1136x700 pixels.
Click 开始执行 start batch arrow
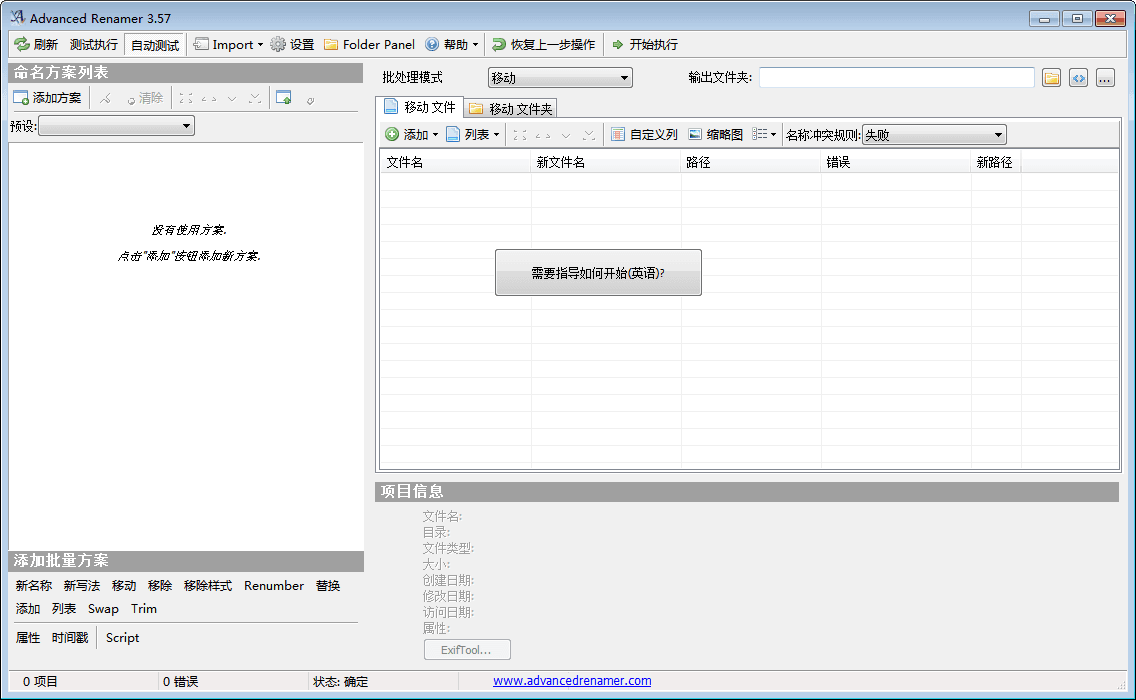618,44
